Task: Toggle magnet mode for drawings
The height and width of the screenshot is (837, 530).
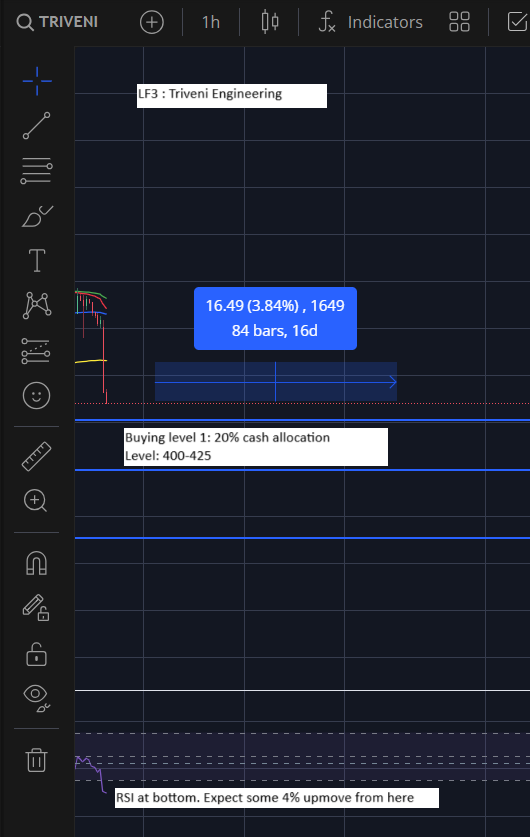Action: pyautogui.click(x=36, y=563)
